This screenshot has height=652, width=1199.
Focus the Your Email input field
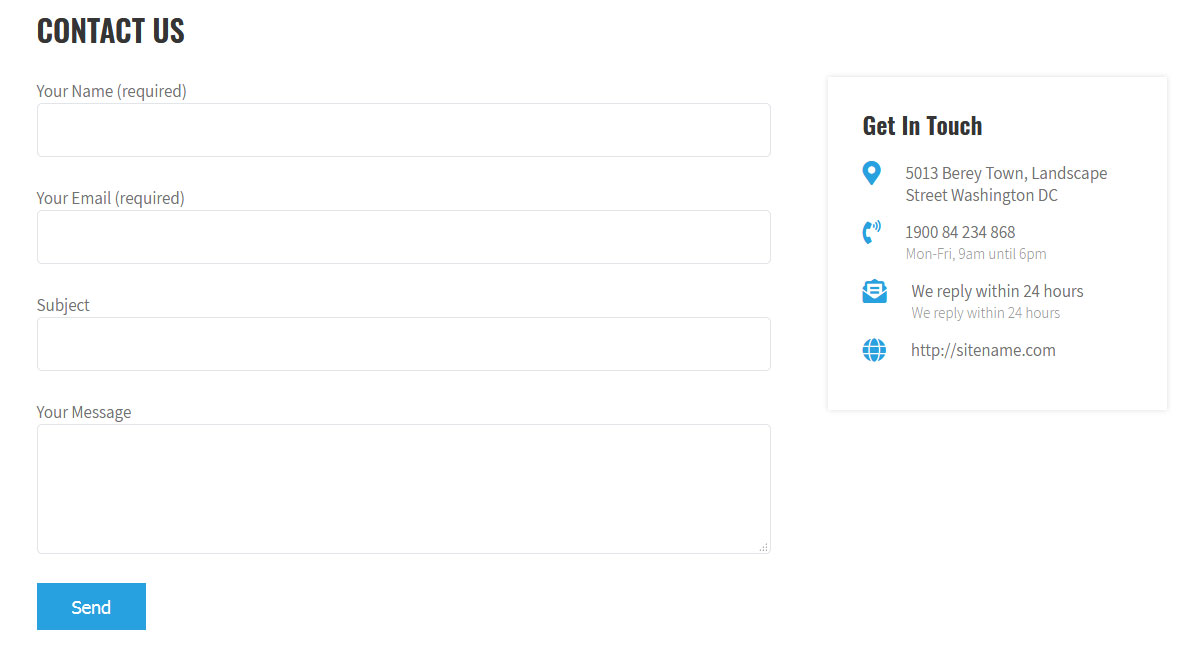(x=404, y=237)
